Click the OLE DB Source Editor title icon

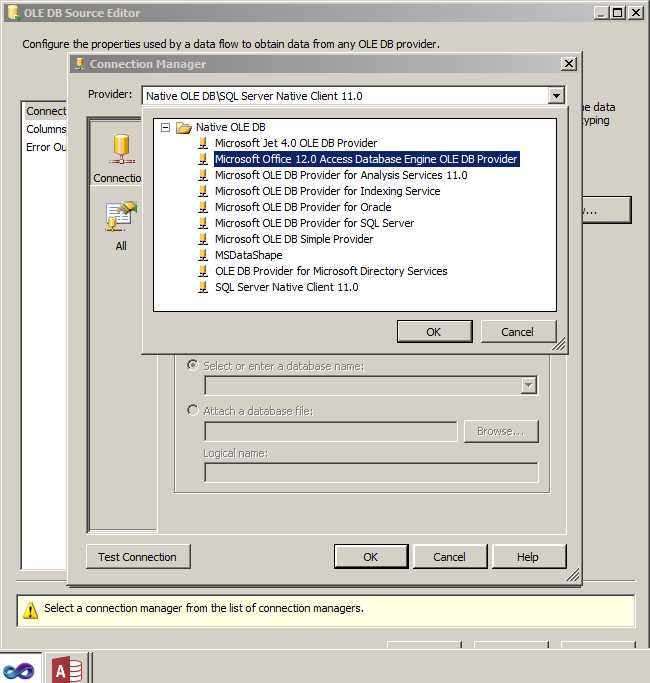point(14,12)
